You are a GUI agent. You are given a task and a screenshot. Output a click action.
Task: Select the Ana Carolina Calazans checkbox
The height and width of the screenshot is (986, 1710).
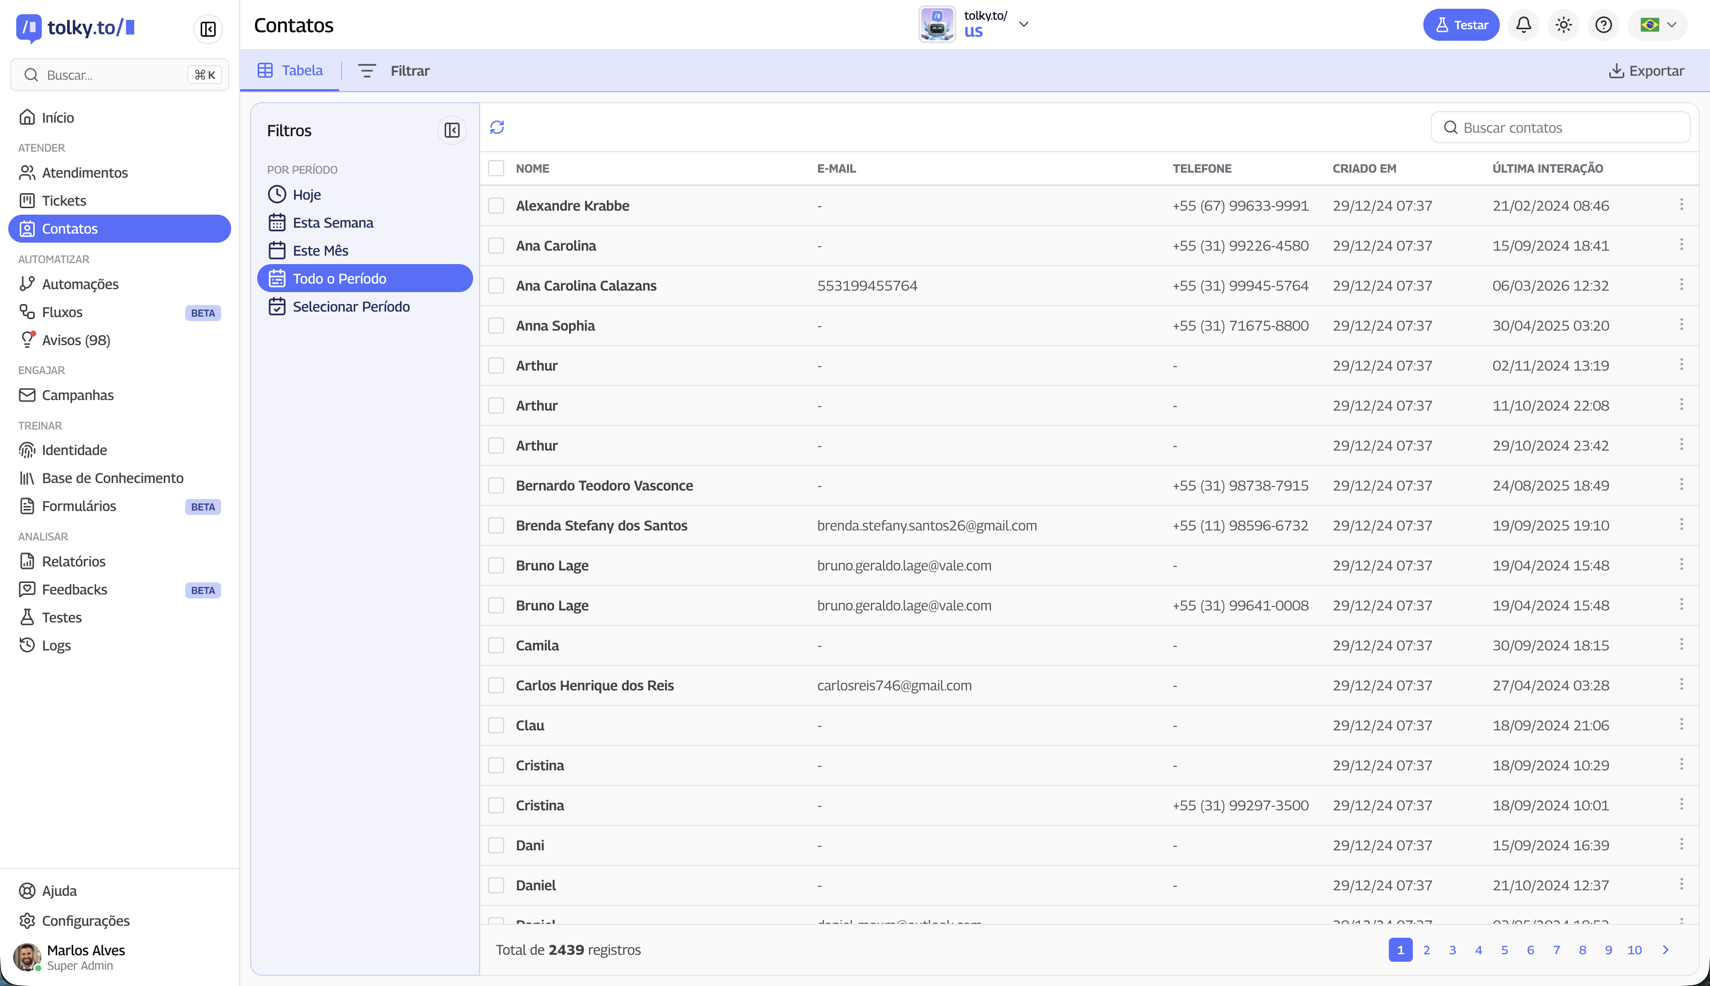(x=496, y=286)
